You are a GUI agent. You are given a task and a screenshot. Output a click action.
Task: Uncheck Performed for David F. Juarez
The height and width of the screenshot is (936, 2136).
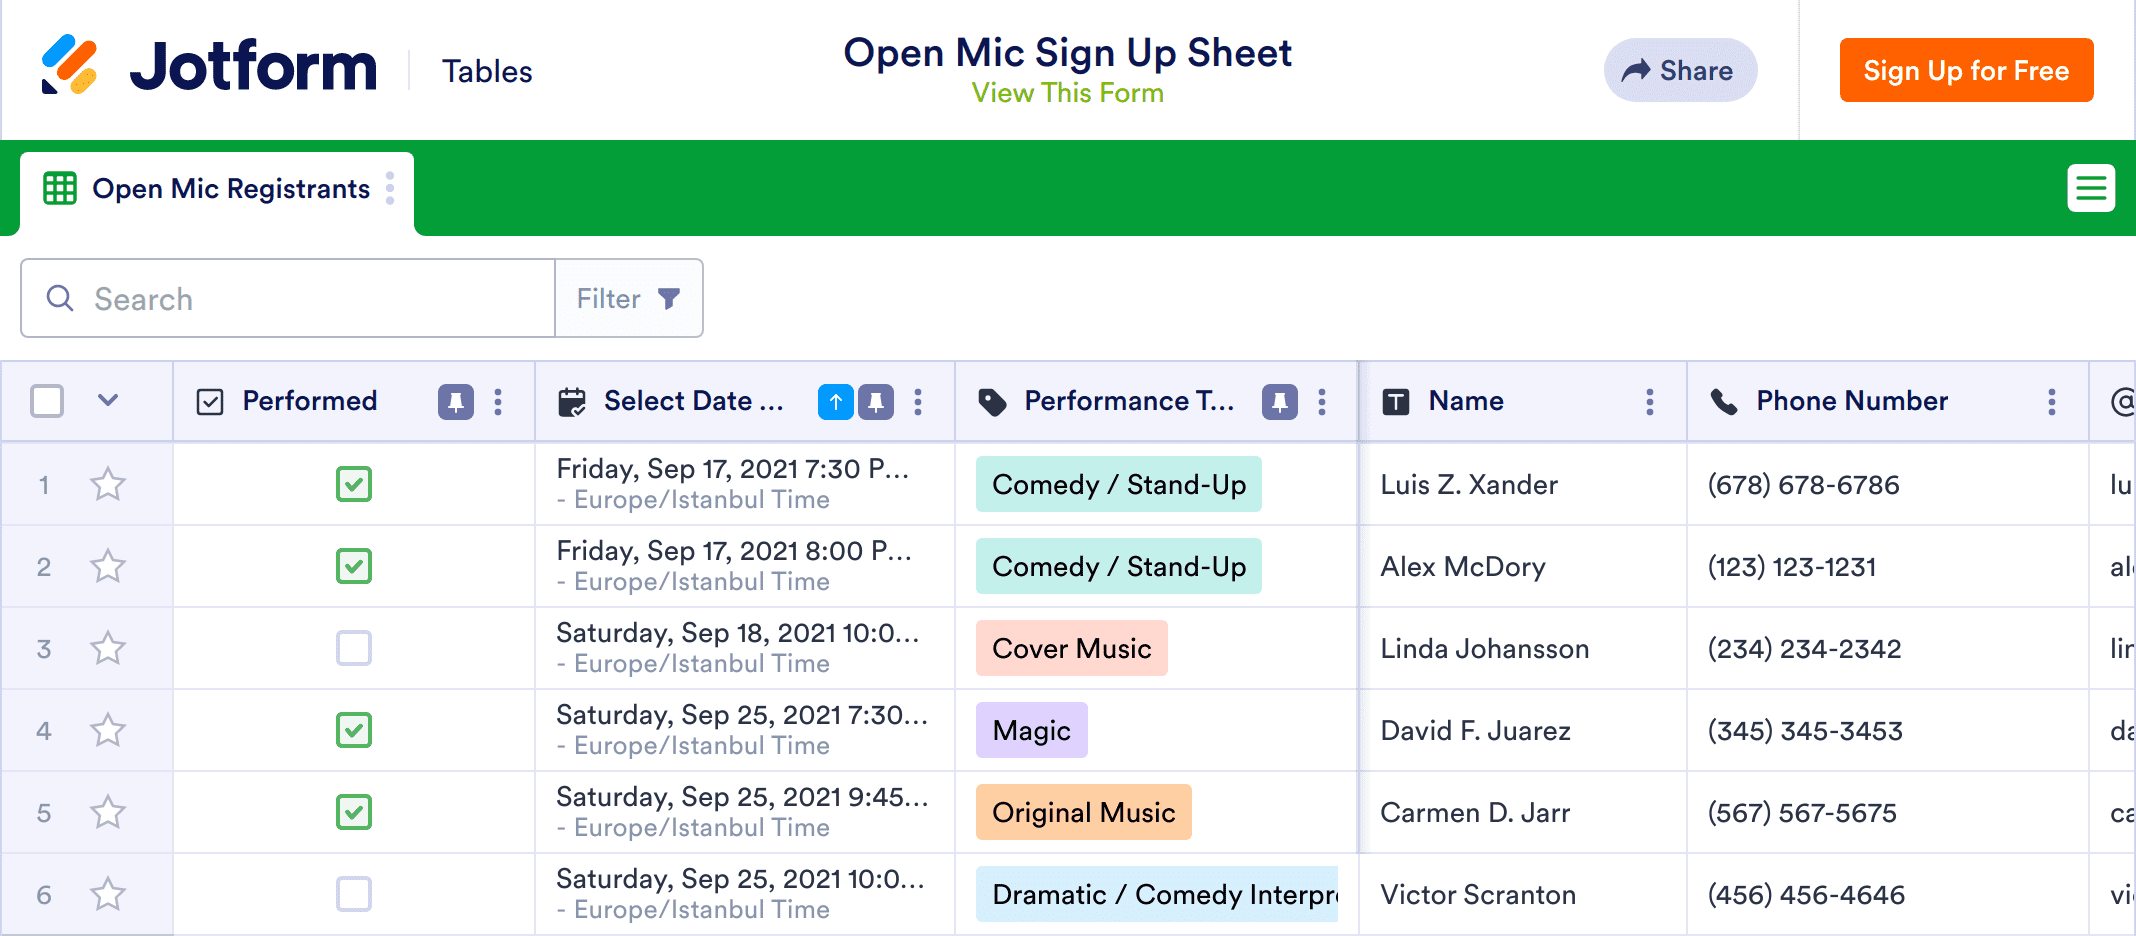coord(354,731)
